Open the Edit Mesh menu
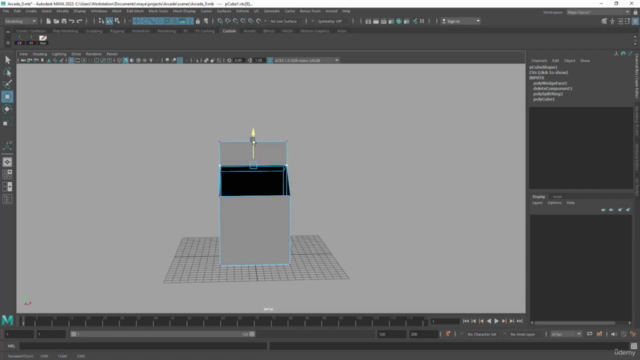The height and width of the screenshot is (360, 640). click(x=135, y=11)
